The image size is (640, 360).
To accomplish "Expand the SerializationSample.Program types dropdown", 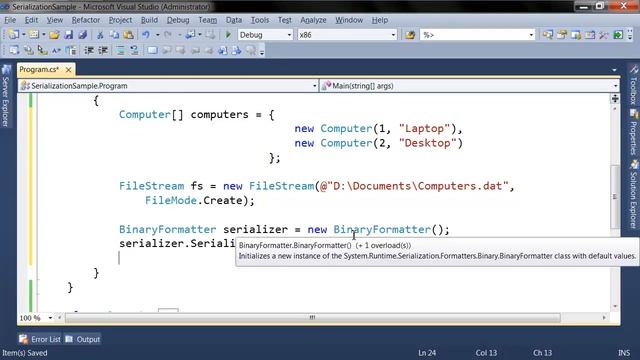I will click(x=314, y=86).
